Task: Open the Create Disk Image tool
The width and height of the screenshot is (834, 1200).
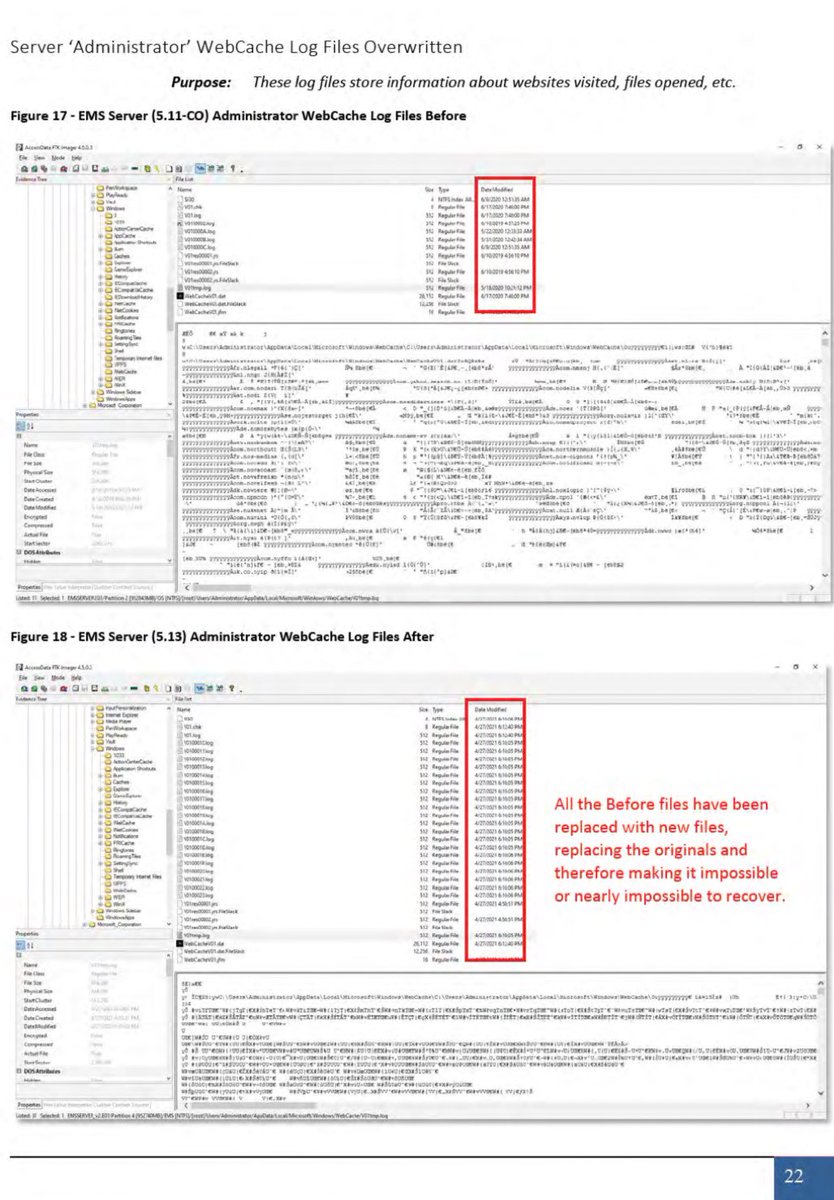Action: coord(75,168)
